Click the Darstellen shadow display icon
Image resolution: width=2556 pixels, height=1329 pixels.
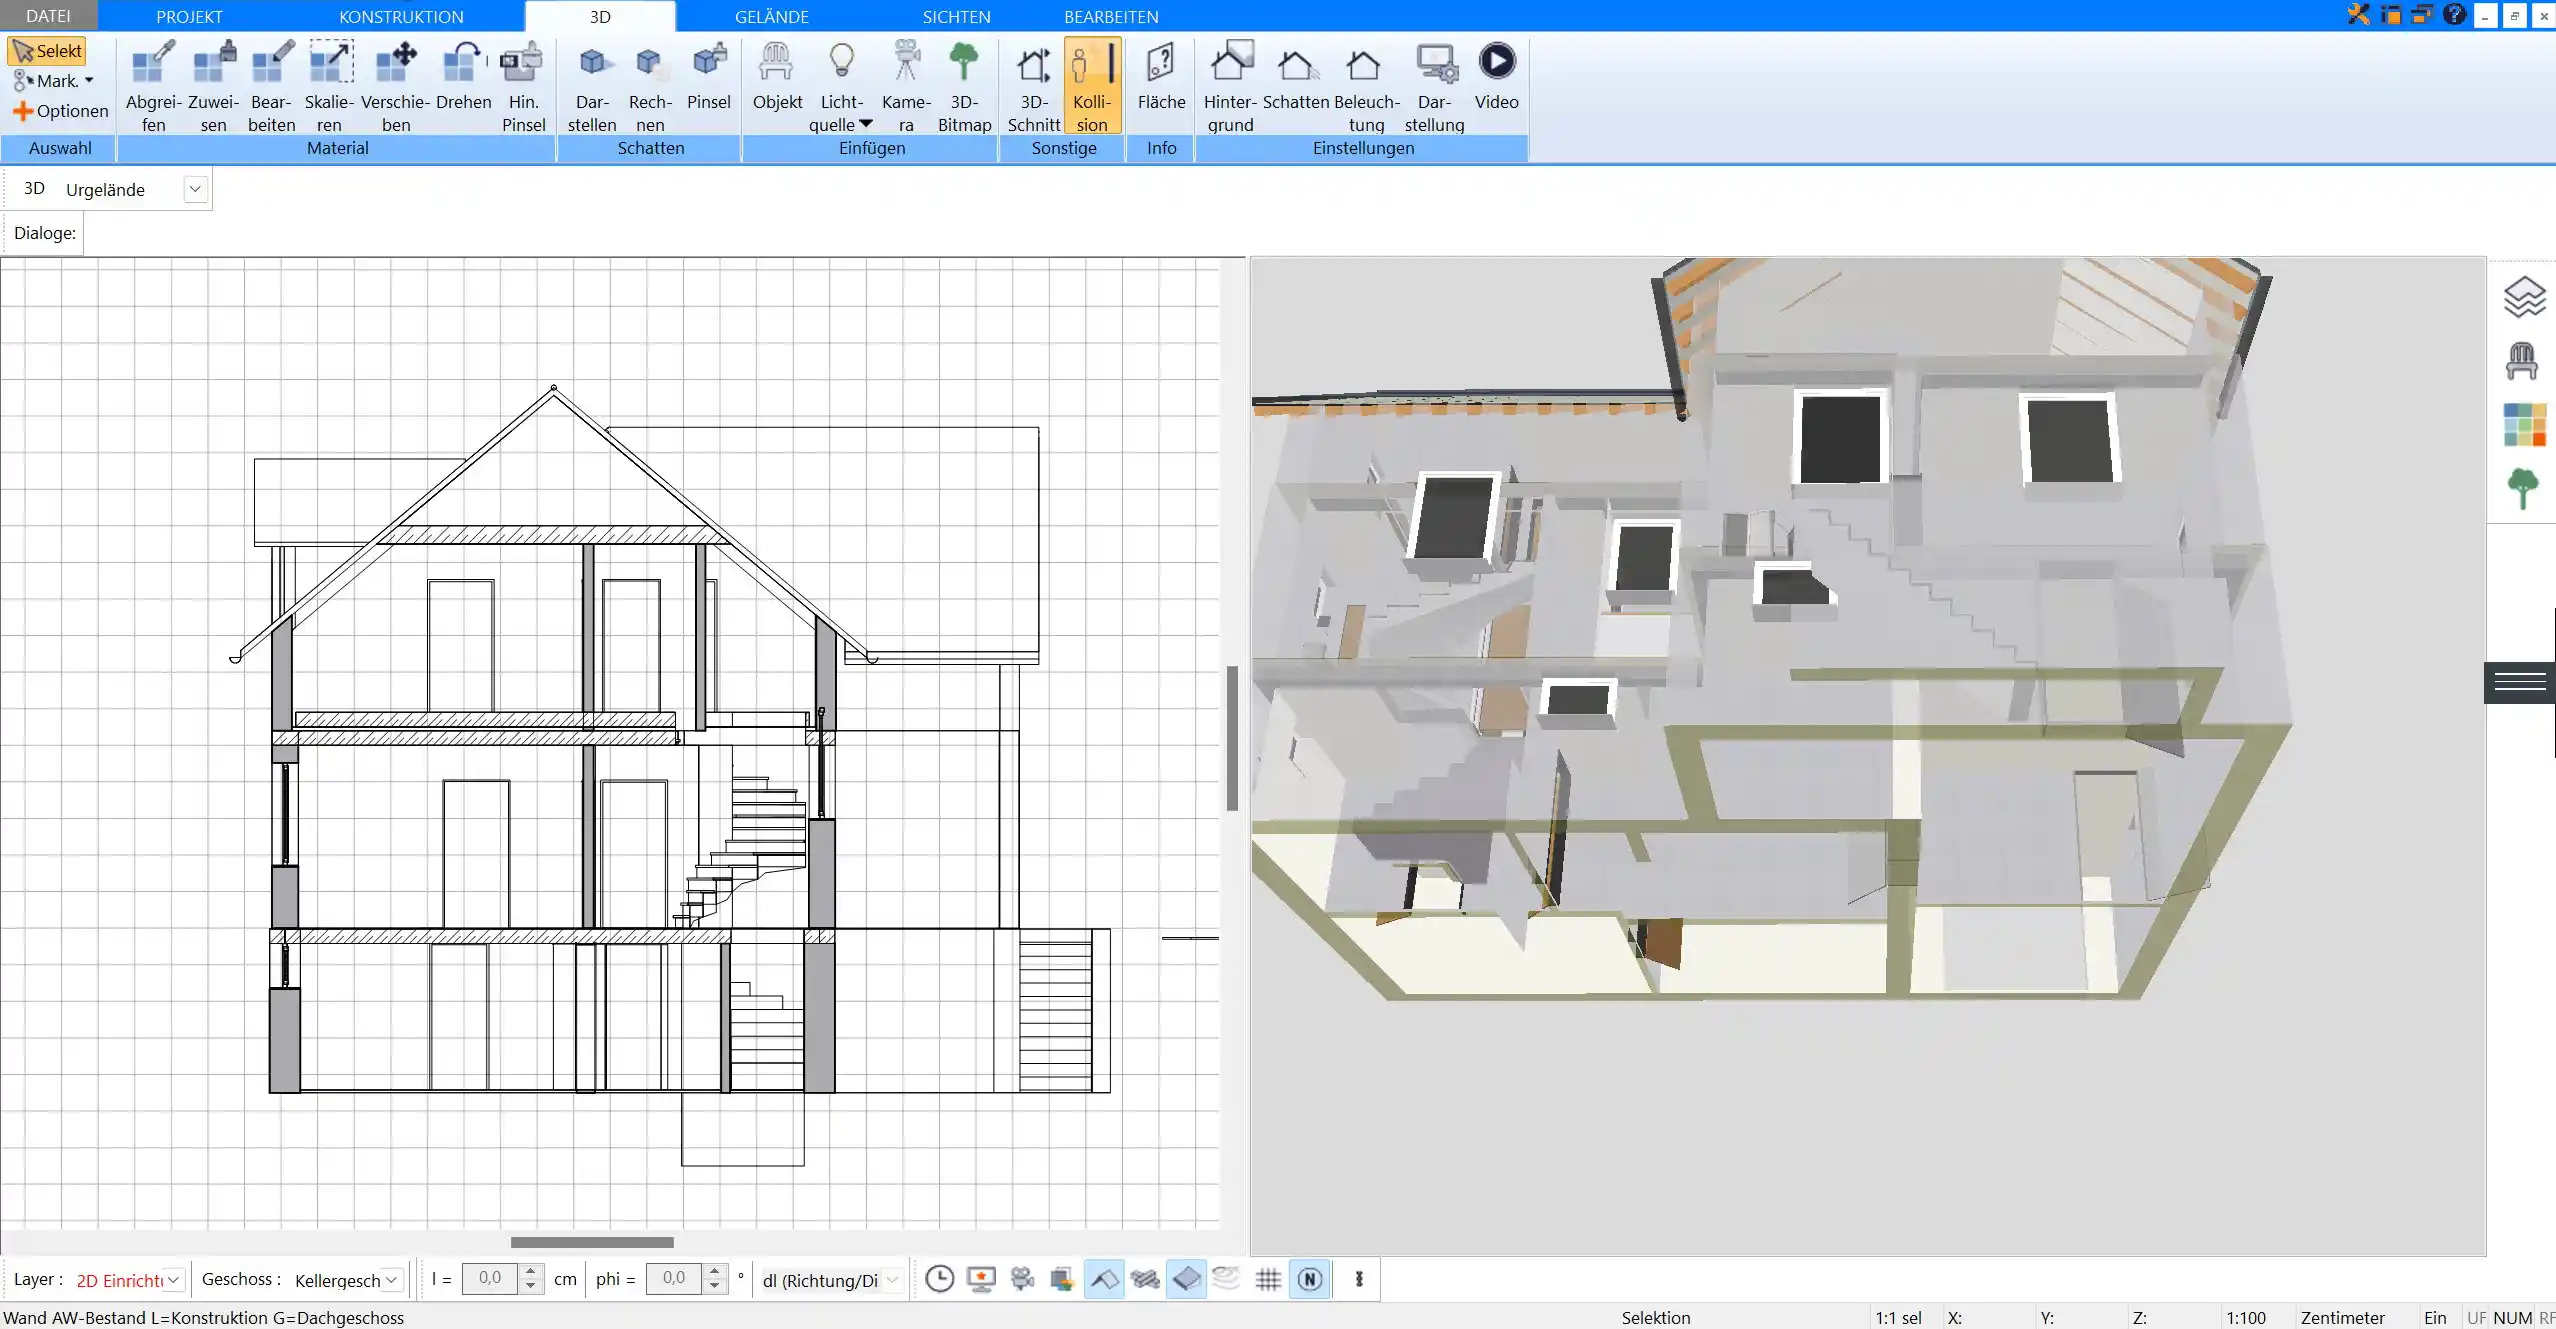tap(592, 86)
